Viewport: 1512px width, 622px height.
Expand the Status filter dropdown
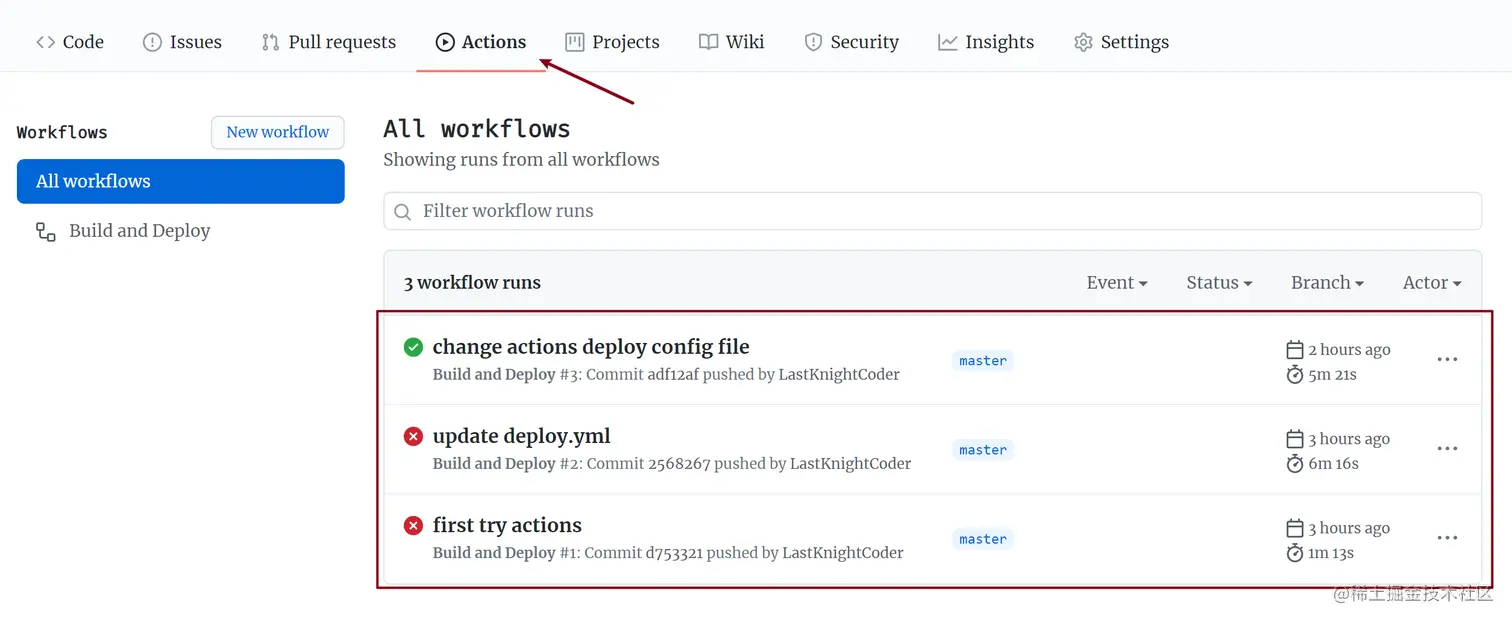pos(1219,283)
